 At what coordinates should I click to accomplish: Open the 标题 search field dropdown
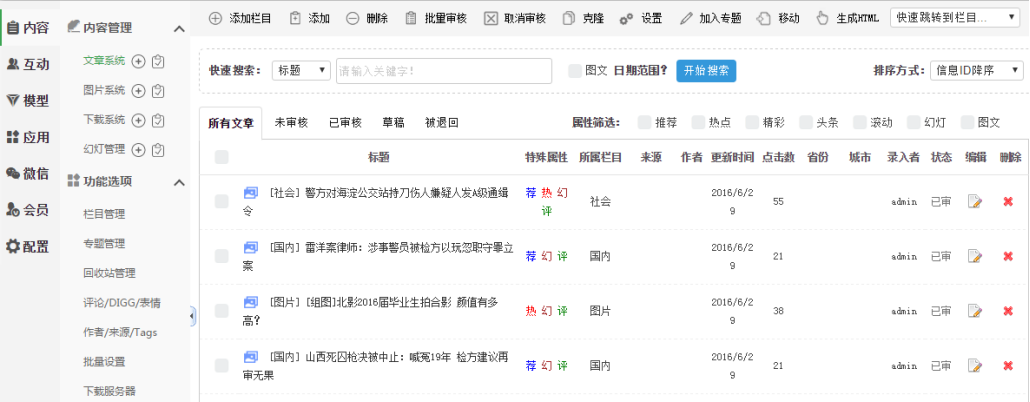301,71
